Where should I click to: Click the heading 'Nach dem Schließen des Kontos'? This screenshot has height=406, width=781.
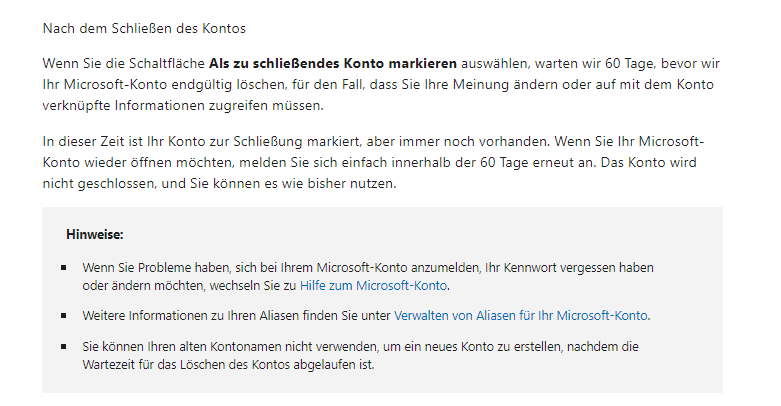[x=144, y=28]
